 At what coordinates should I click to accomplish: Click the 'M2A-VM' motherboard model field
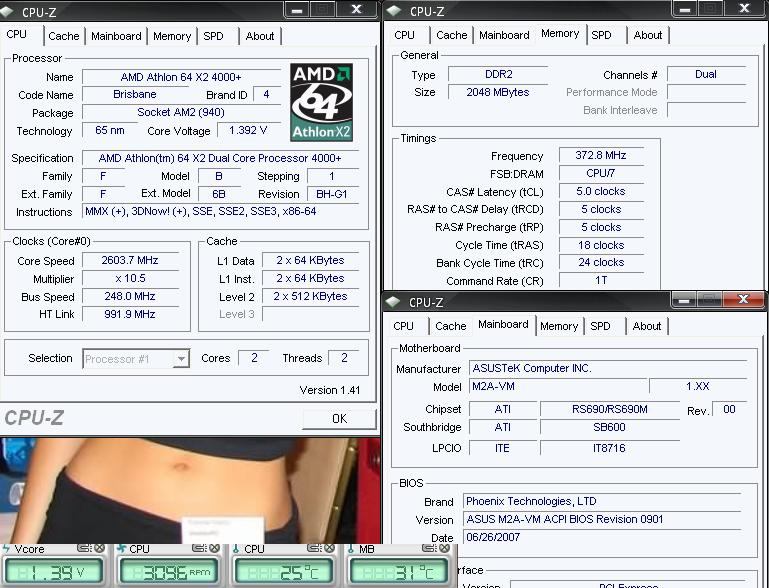[558, 386]
